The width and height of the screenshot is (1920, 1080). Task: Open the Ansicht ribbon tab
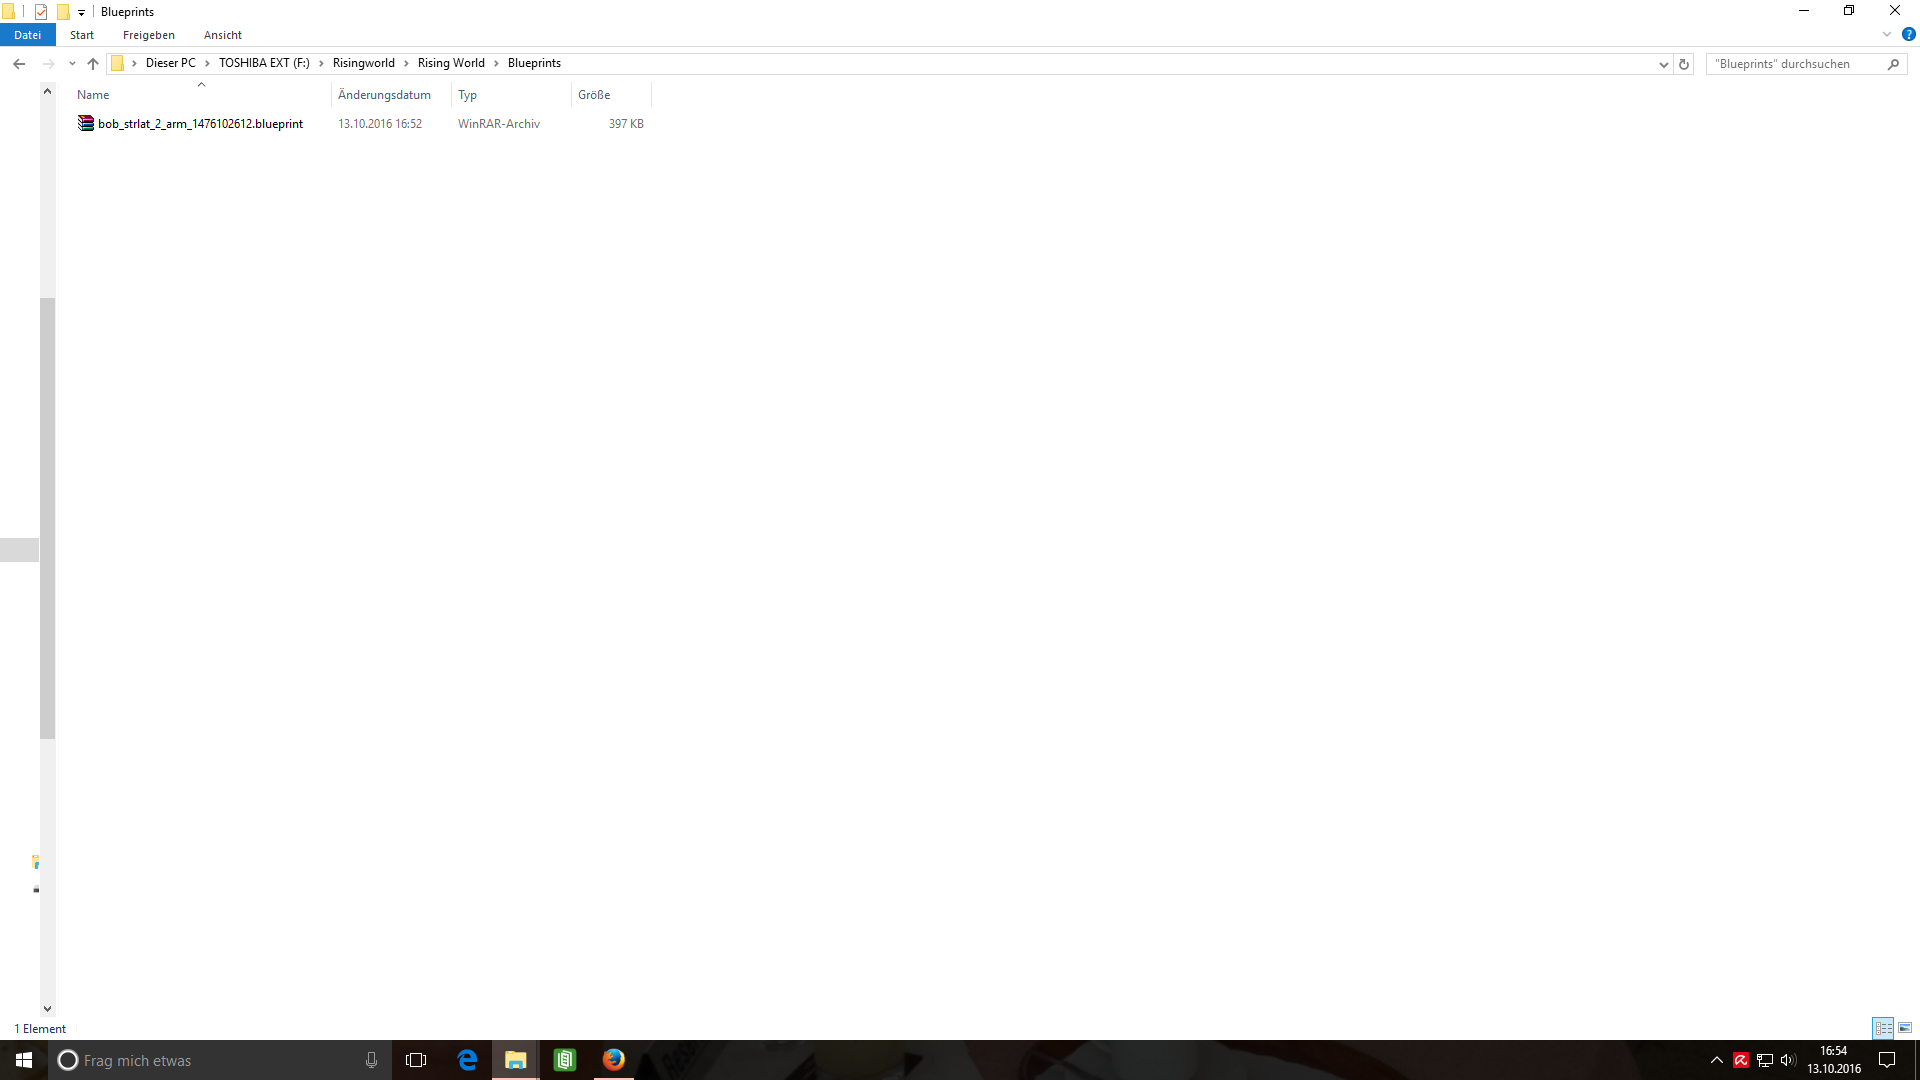pyautogui.click(x=222, y=35)
